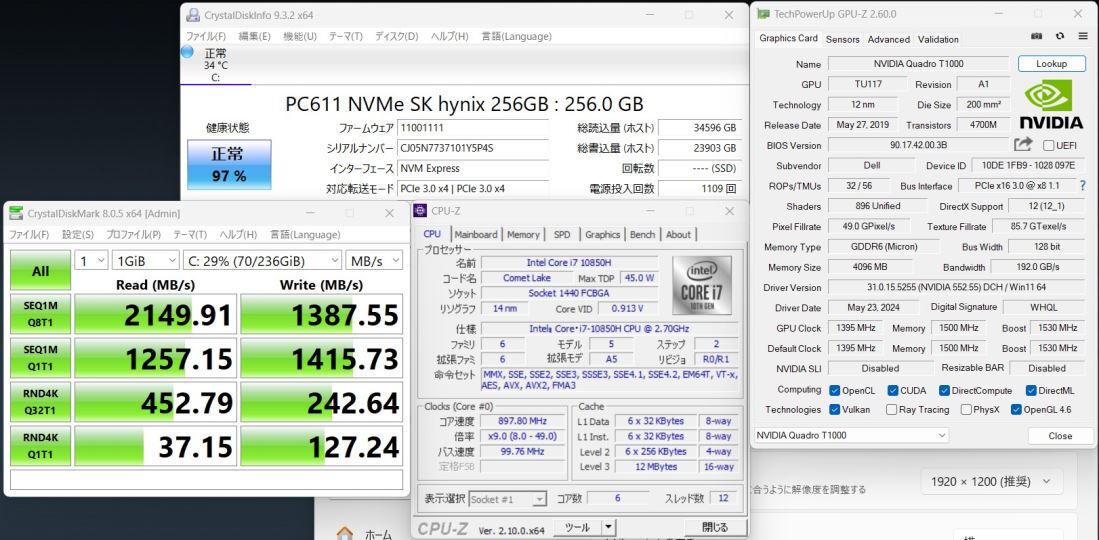
Task: Run the RND4K Q32T1 test button
Action: click(x=41, y=401)
